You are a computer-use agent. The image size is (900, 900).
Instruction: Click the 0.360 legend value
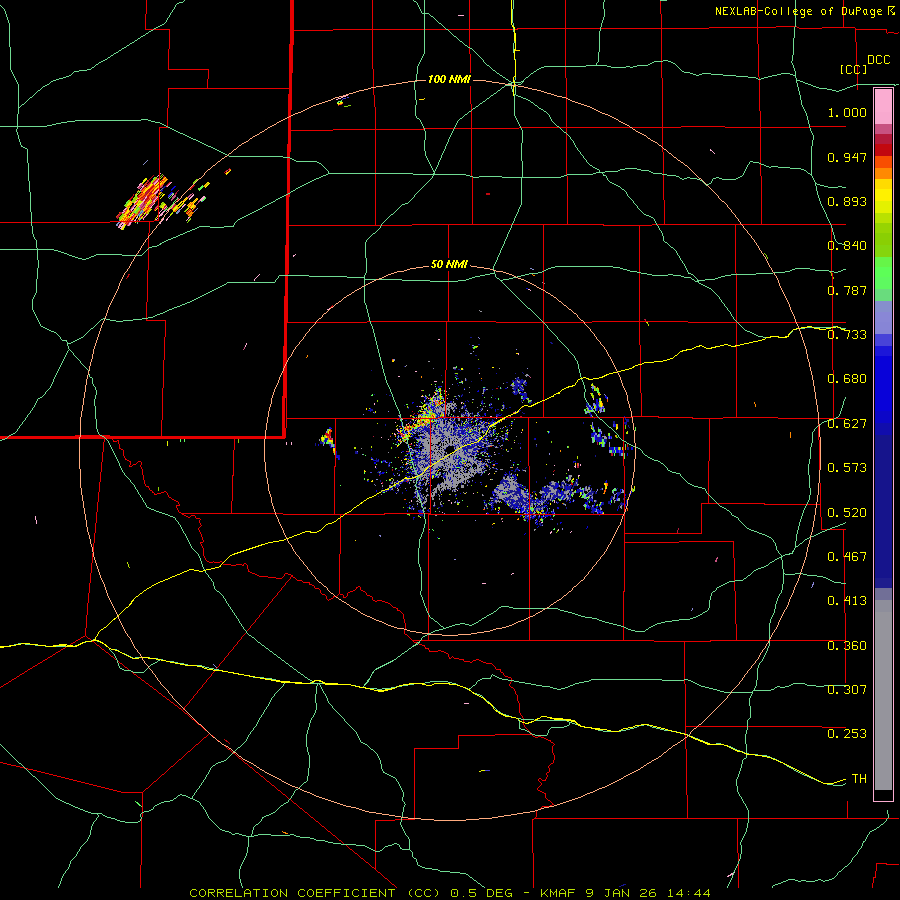pos(847,646)
